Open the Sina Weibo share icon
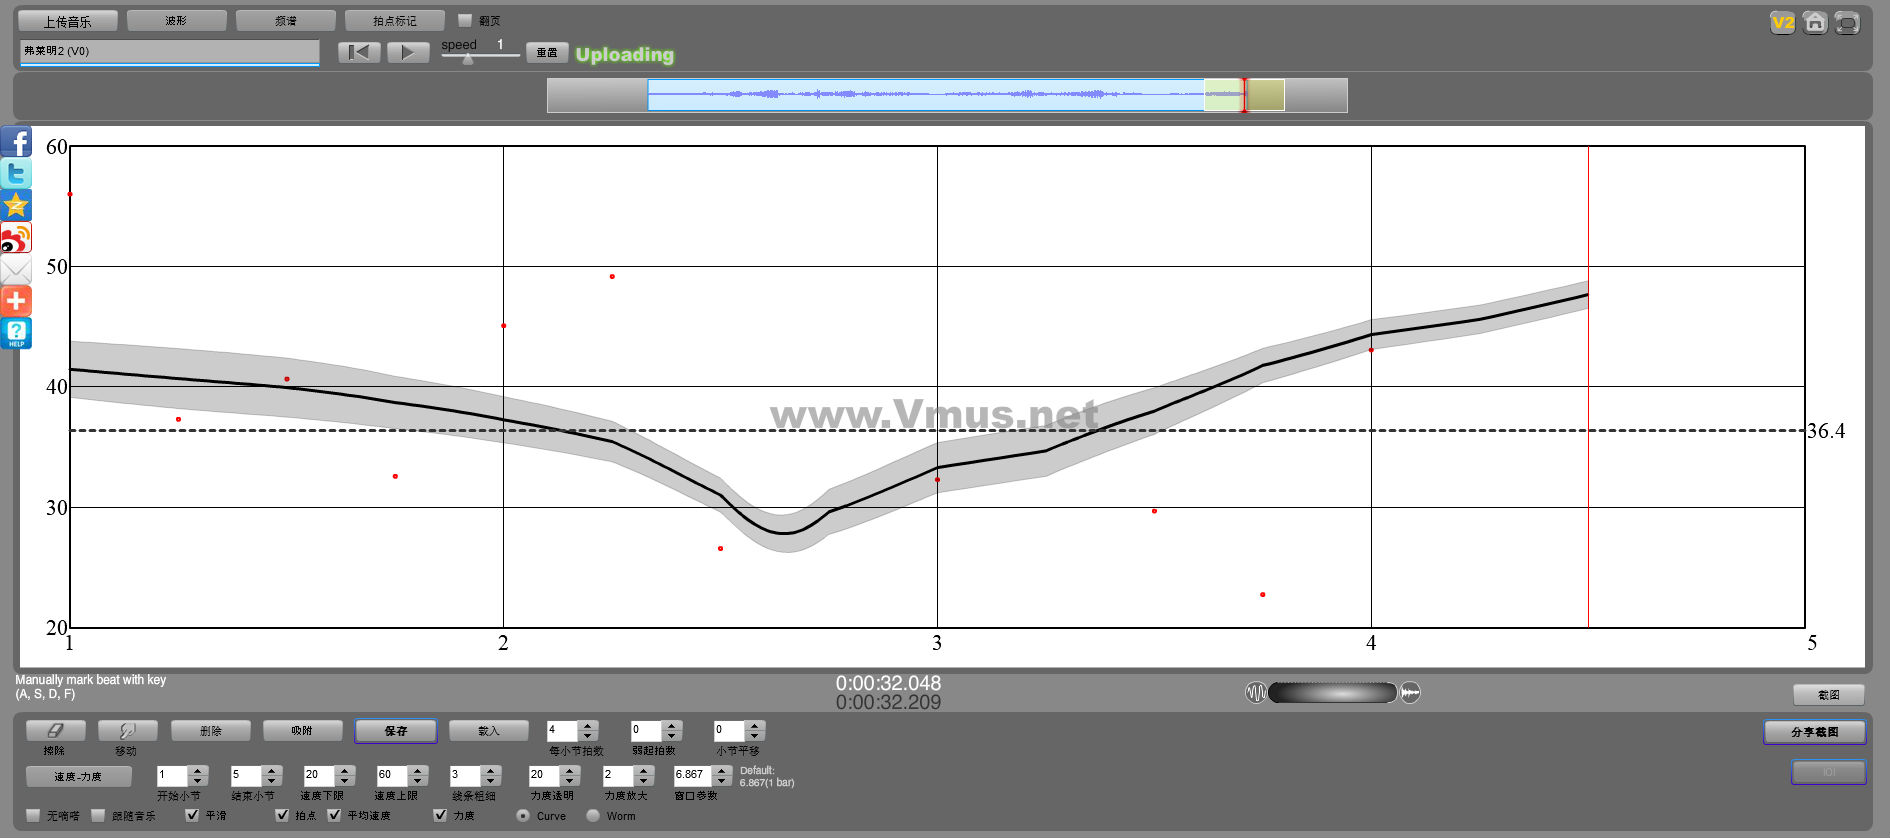Screen dimensions: 1890x838 click(x=16, y=238)
